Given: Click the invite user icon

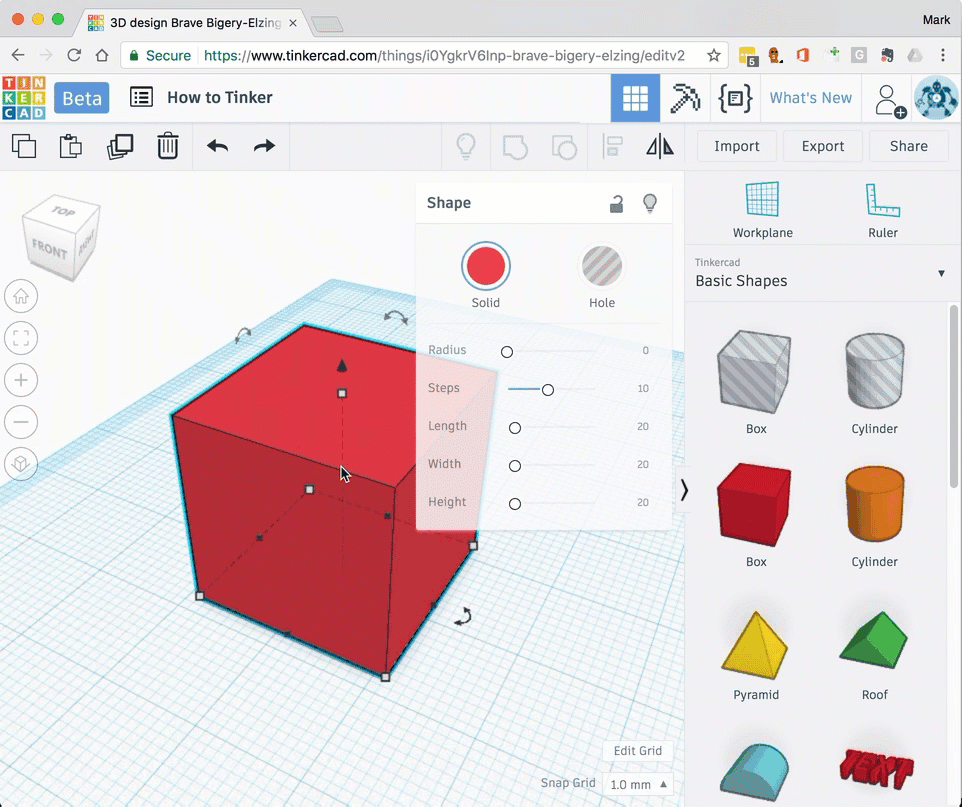Looking at the screenshot, I should point(889,101).
